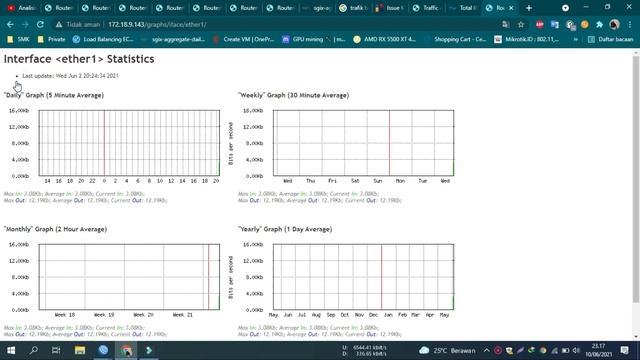Open the blue round app in taskbar
The width and height of the screenshot is (640, 360).
pos(103,350)
